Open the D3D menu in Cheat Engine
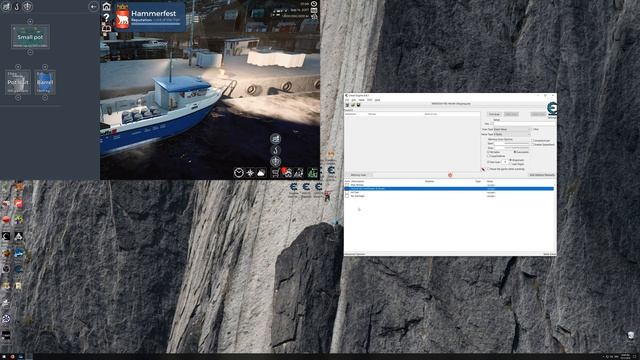 pos(369,100)
